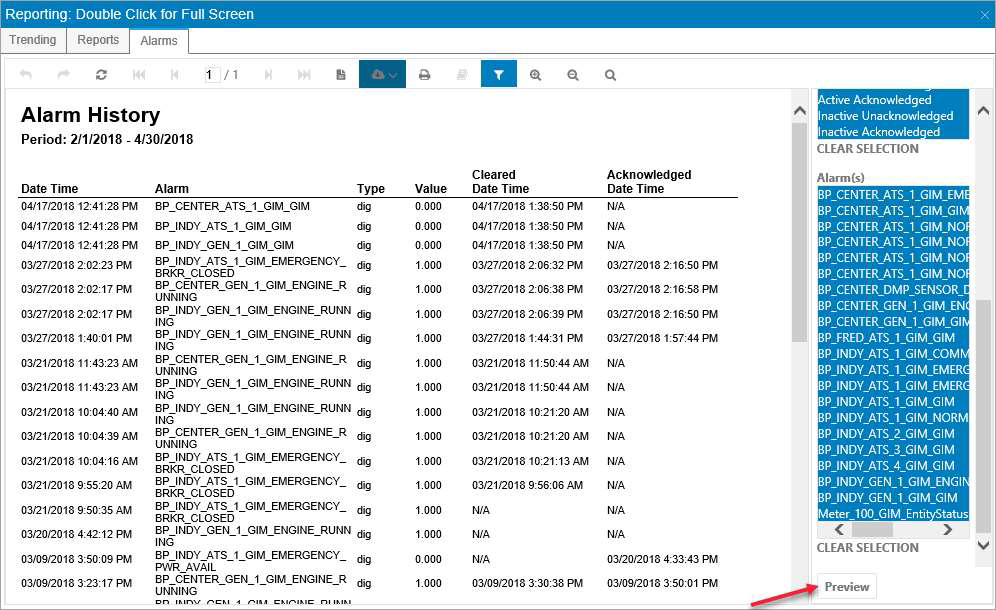Click the undo navigation arrow icon

26,75
